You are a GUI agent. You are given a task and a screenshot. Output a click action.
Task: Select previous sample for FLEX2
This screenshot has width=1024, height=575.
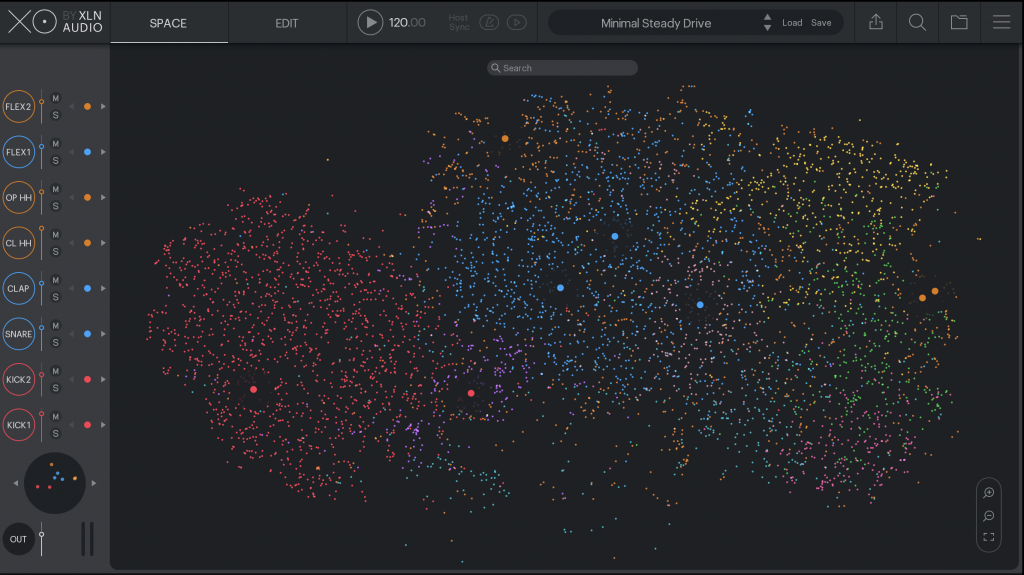[x=72, y=107]
